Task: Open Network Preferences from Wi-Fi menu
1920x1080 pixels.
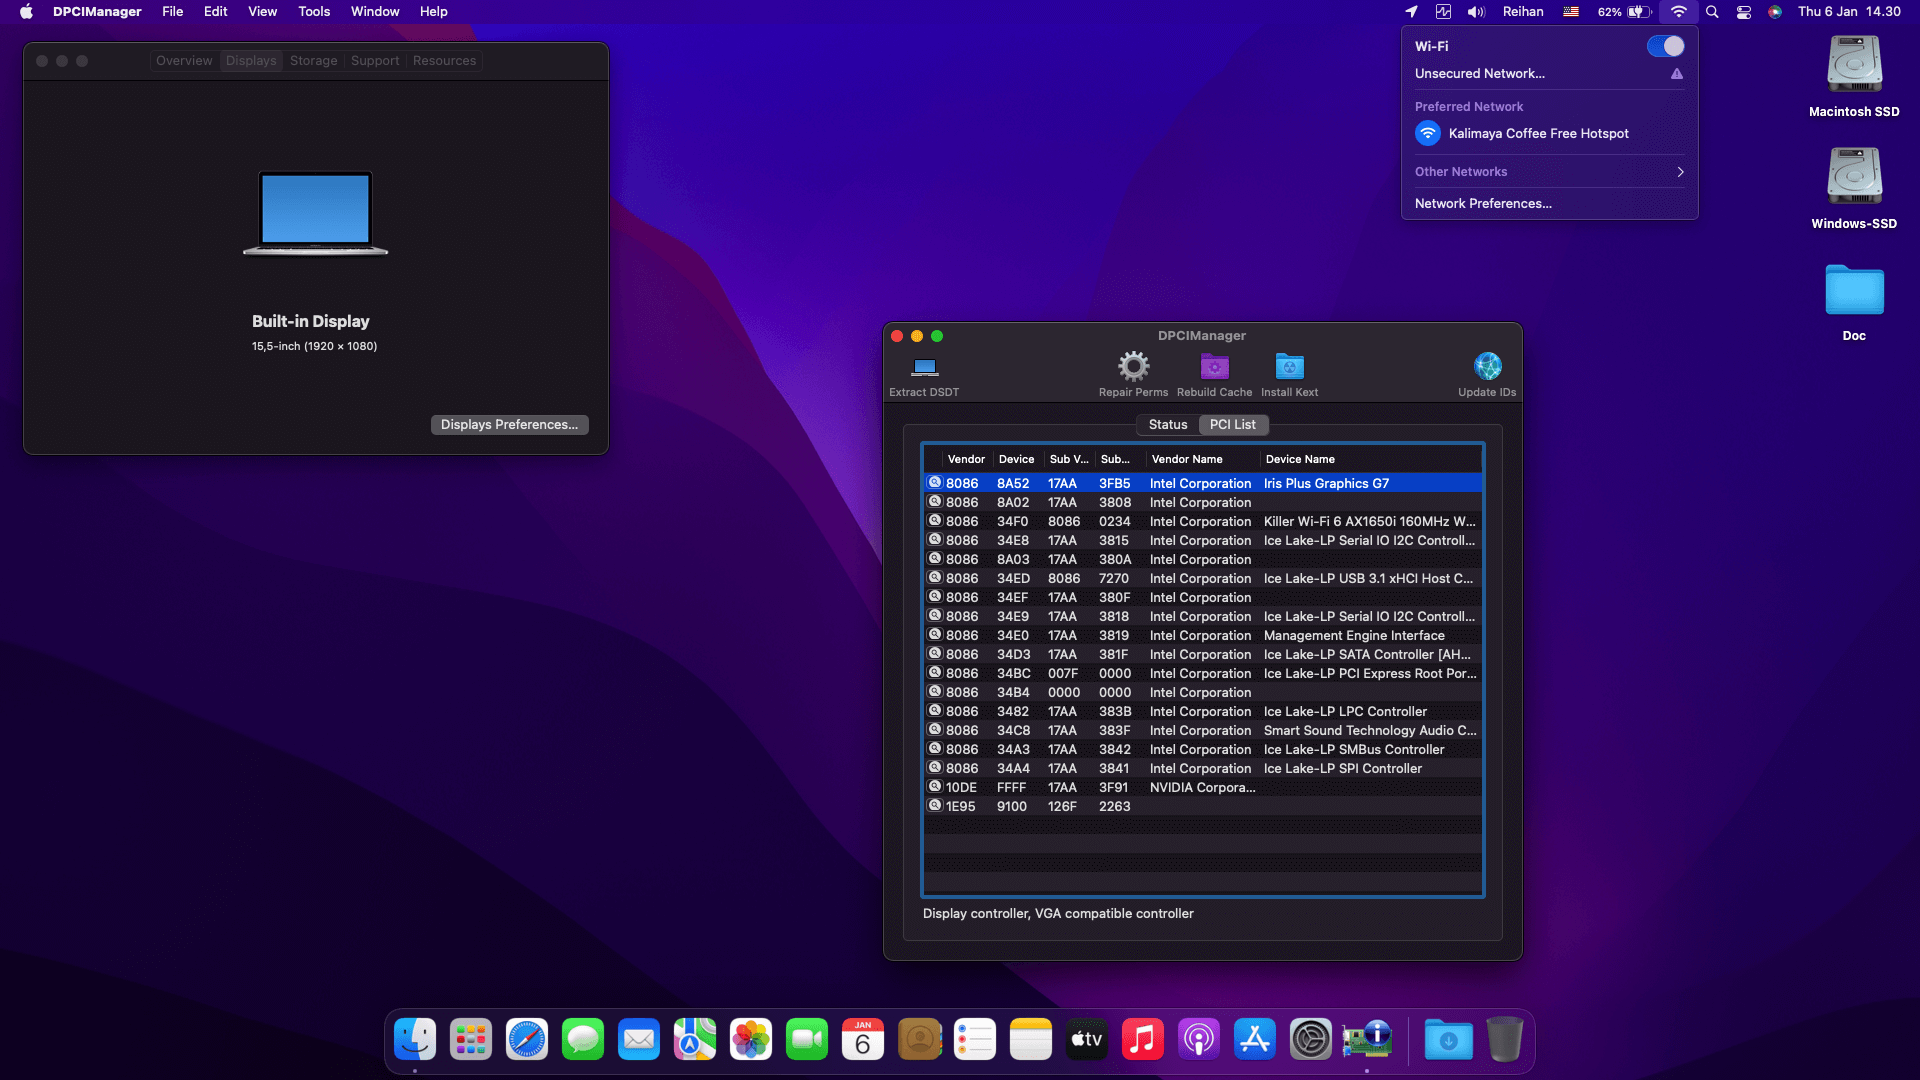Action: [x=1484, y=204]
